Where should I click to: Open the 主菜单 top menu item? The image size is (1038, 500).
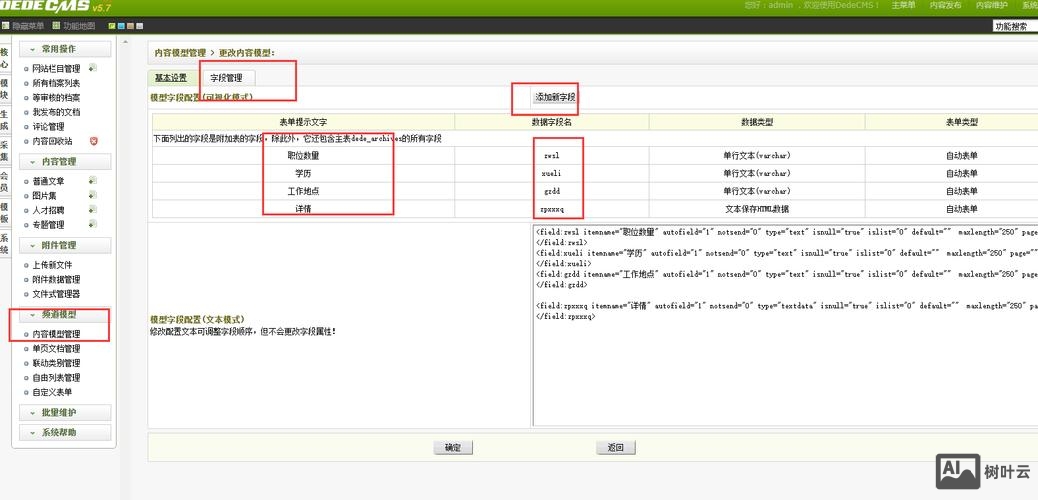click(x=902, y=6)
